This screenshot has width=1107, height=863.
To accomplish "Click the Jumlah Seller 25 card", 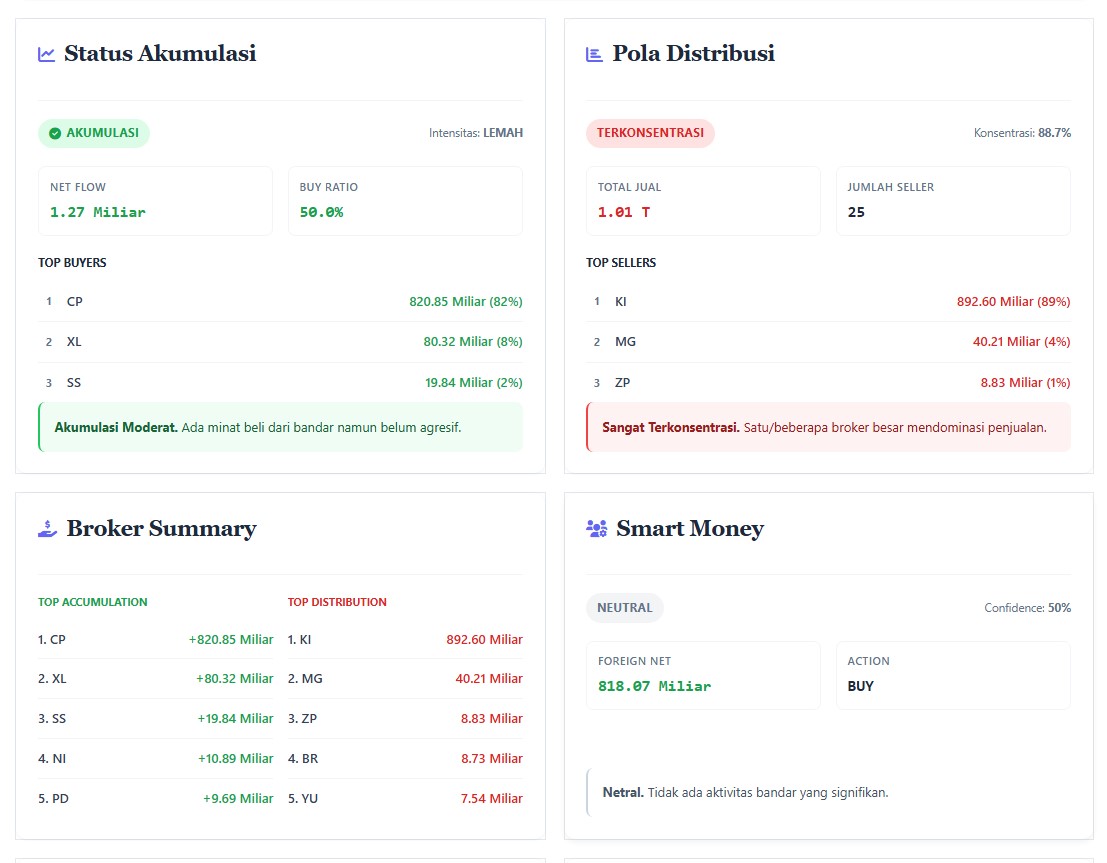I will click(953, 201).
